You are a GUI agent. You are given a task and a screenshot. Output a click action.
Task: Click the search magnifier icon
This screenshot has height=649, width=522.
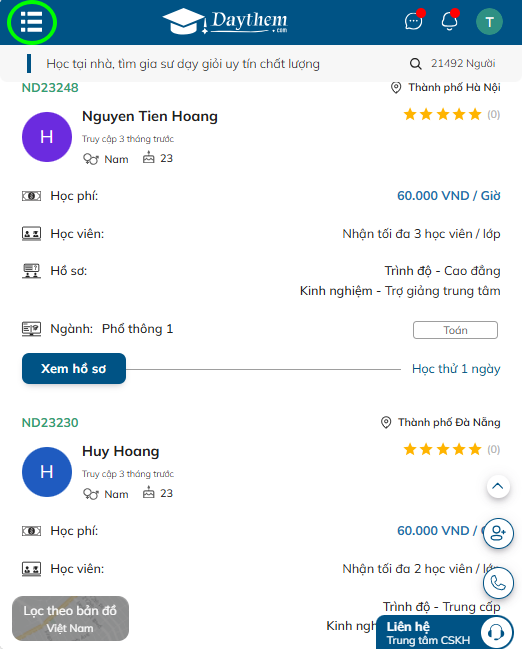point(416,64)
